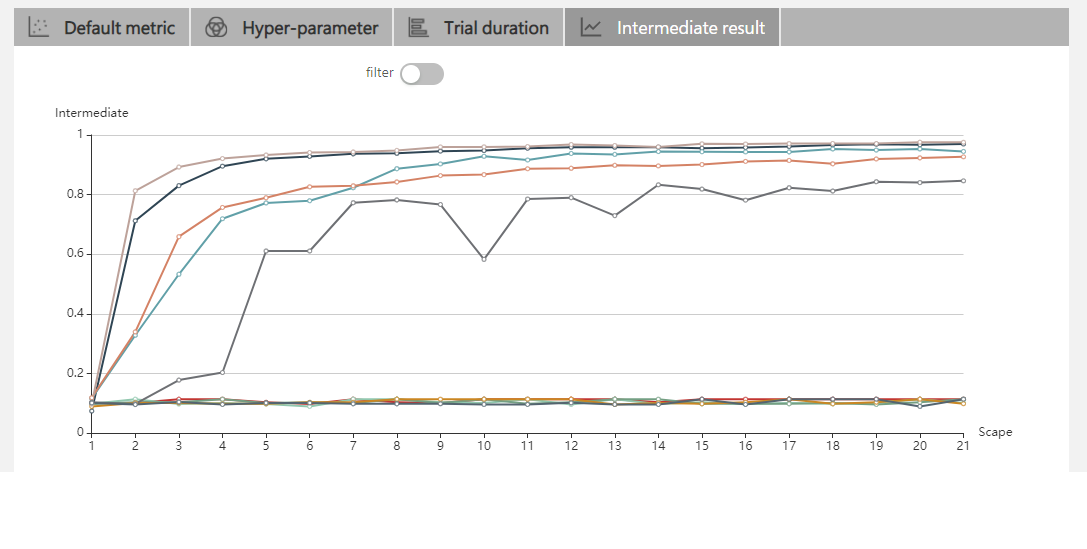
Task: Click the dark navy line's point at step 2
Action: pyautogui.click(x=135, y=221)
